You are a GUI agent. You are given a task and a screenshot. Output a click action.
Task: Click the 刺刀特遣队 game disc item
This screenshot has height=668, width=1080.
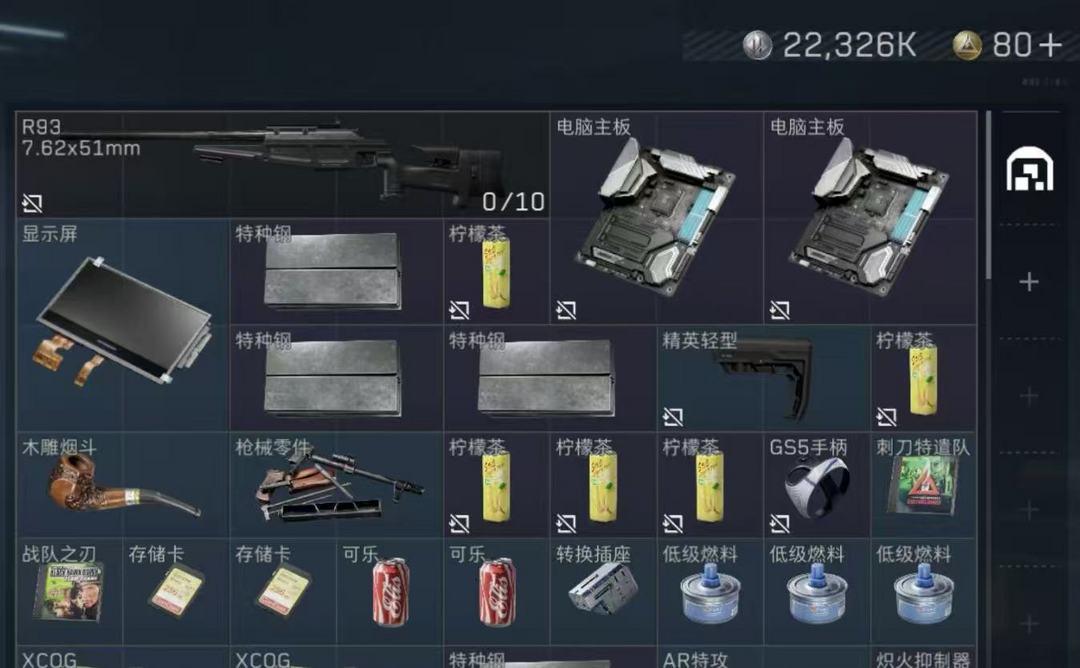click(923, 485)
